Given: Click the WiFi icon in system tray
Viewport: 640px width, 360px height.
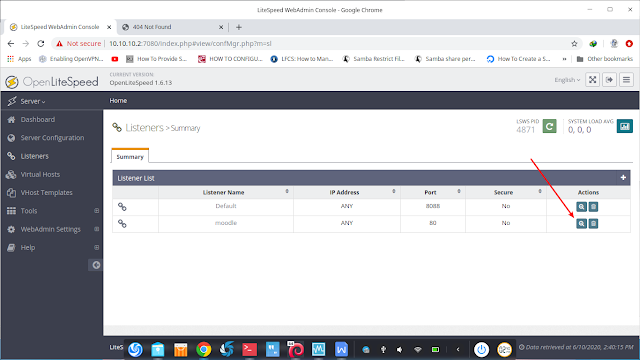Looking at the screenshot, I should pyautogui.click(x=418, y=350).
